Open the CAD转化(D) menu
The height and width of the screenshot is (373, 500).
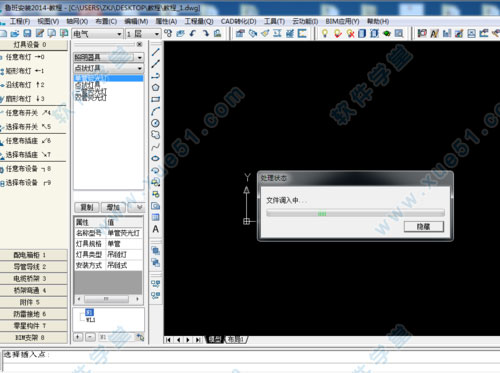click(x=238, y=21)
